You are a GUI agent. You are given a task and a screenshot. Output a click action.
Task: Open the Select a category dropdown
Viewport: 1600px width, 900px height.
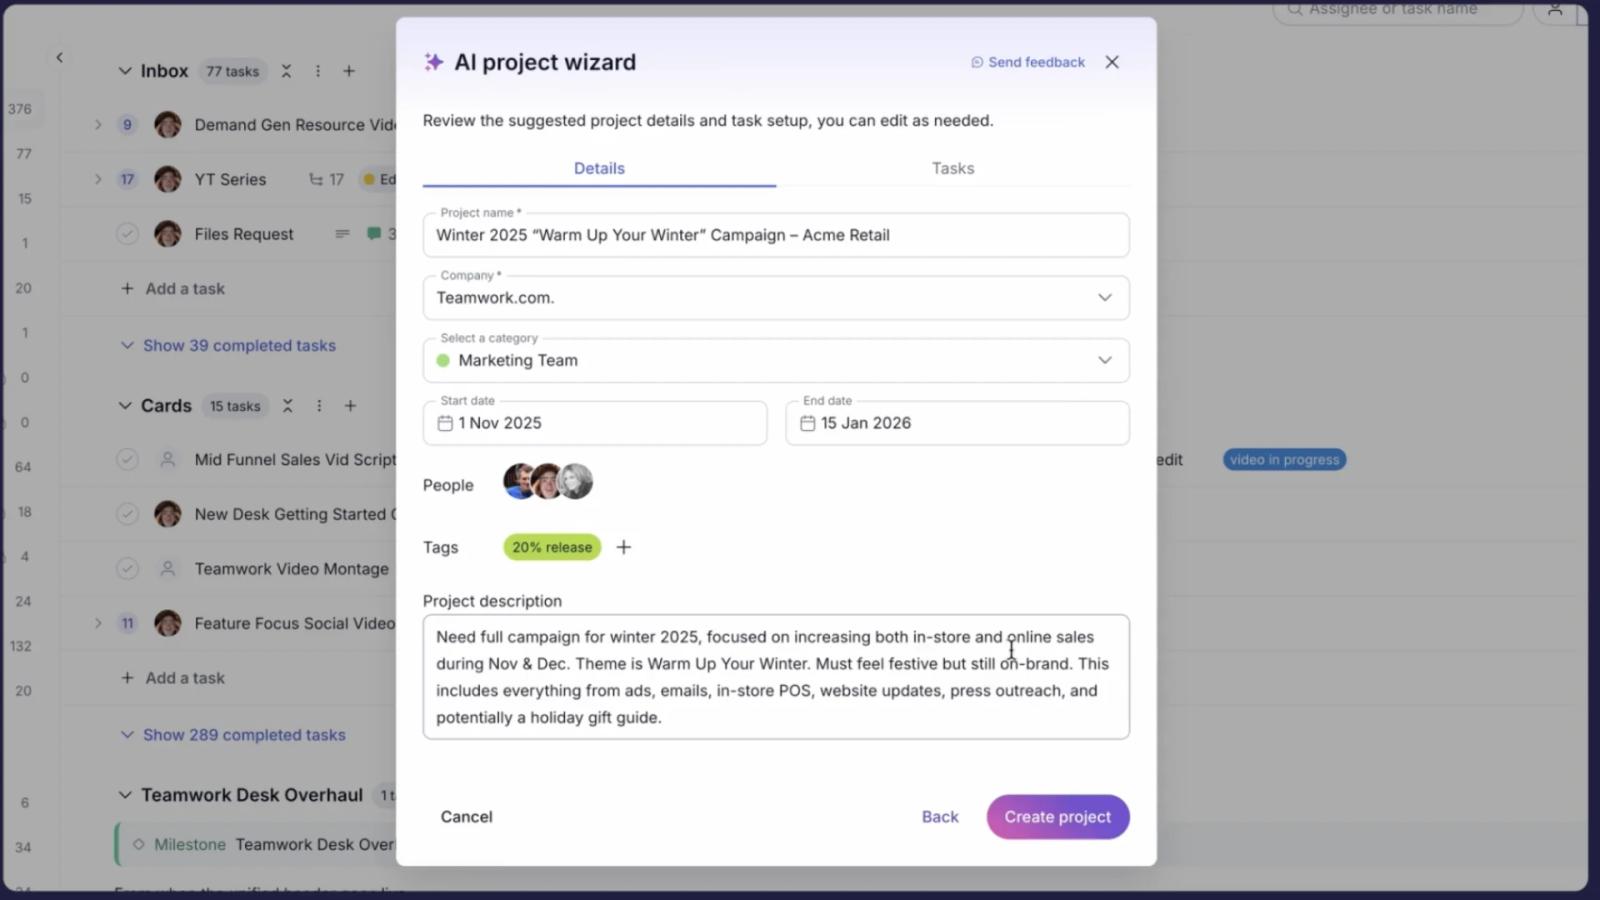click(776, 360)
